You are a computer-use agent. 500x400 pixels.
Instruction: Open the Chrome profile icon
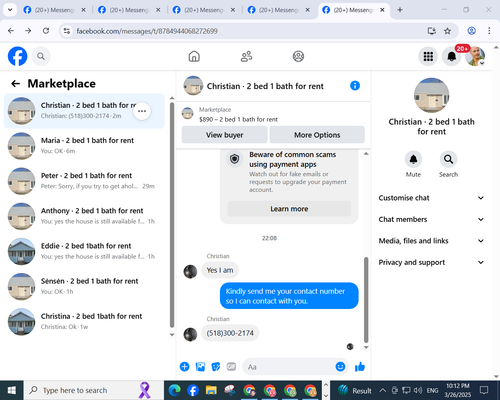[x=471, y=31]
